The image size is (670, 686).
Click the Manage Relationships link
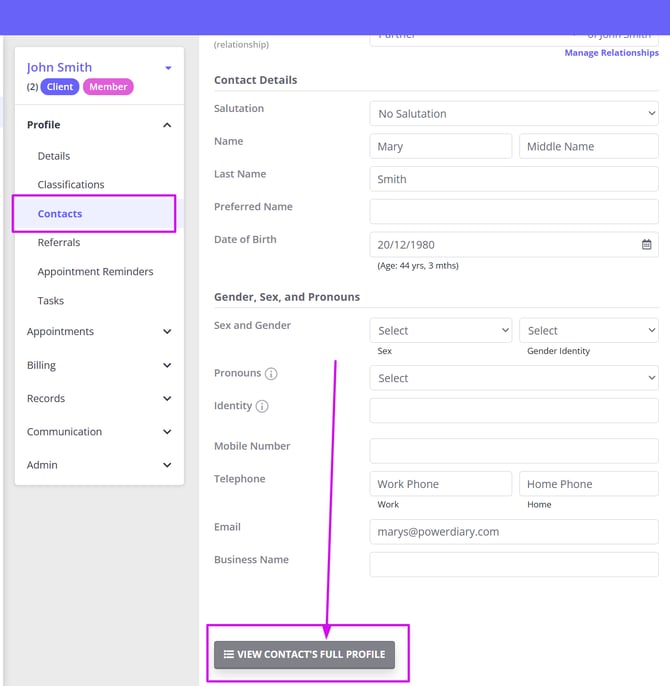[x=611, y=53]
